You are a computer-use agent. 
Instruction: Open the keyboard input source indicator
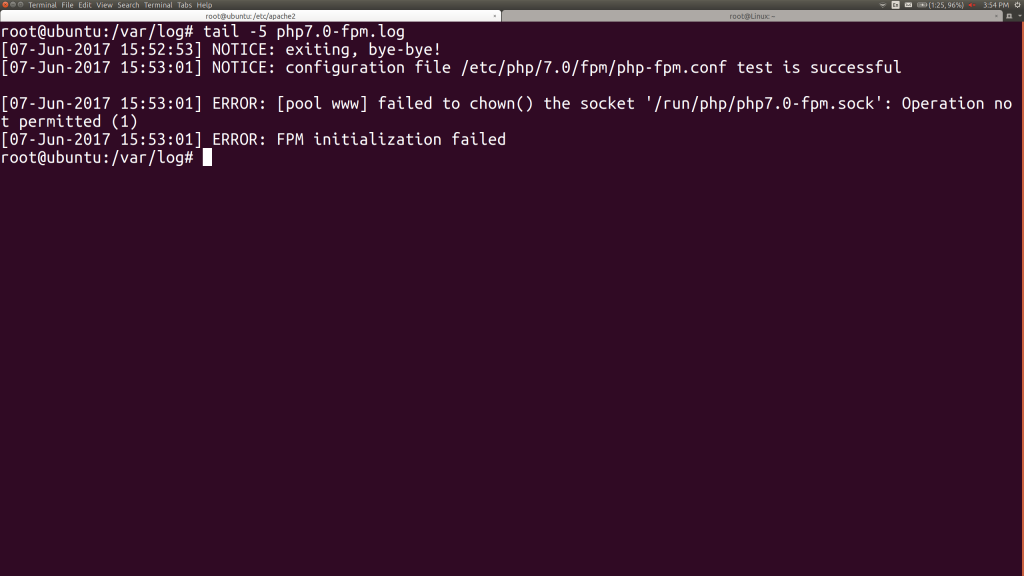click(x=895, y=5)
